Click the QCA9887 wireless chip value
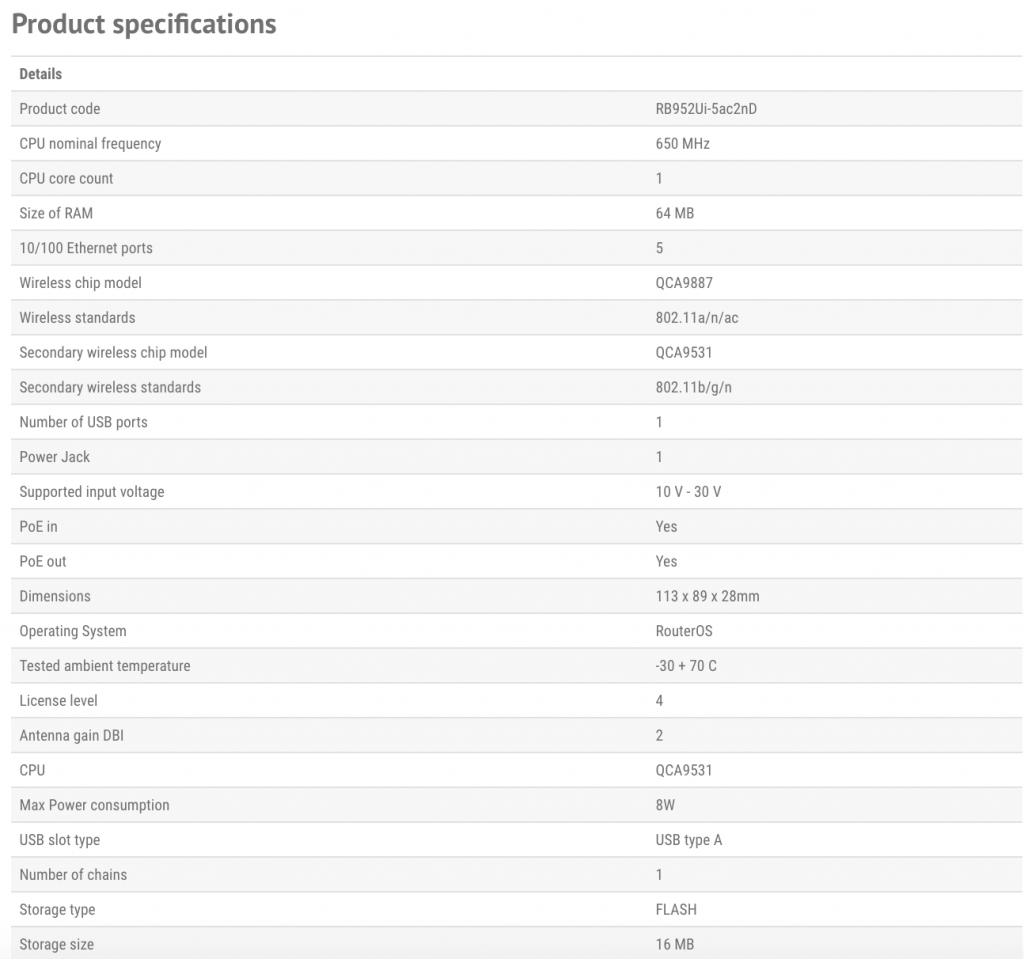This screenshot has width=1024, height=959. (x=684, y=283)
